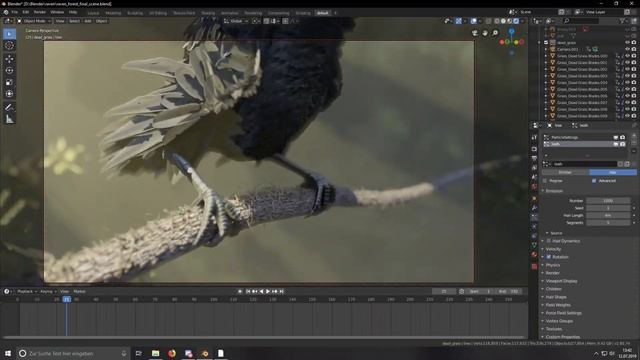
Task: Open the timeline Playback menu
Action: 26,291
